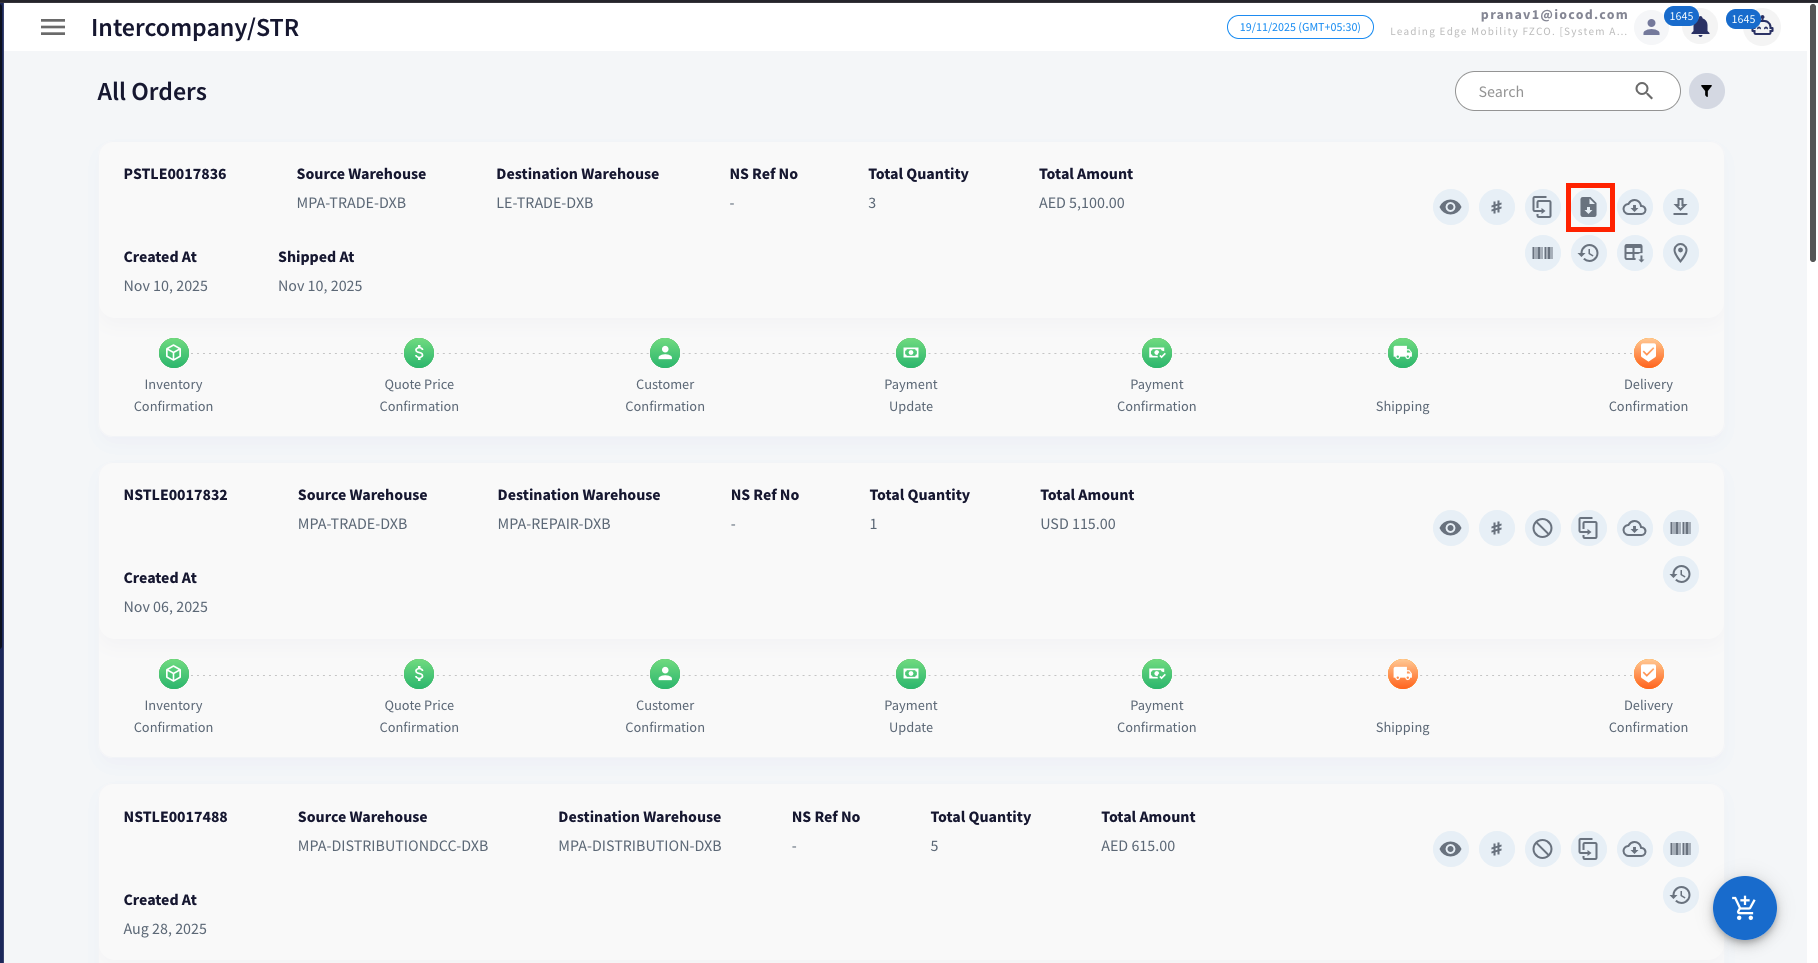Click the eye icon for order NSTLE0017488

point(1450,849)
